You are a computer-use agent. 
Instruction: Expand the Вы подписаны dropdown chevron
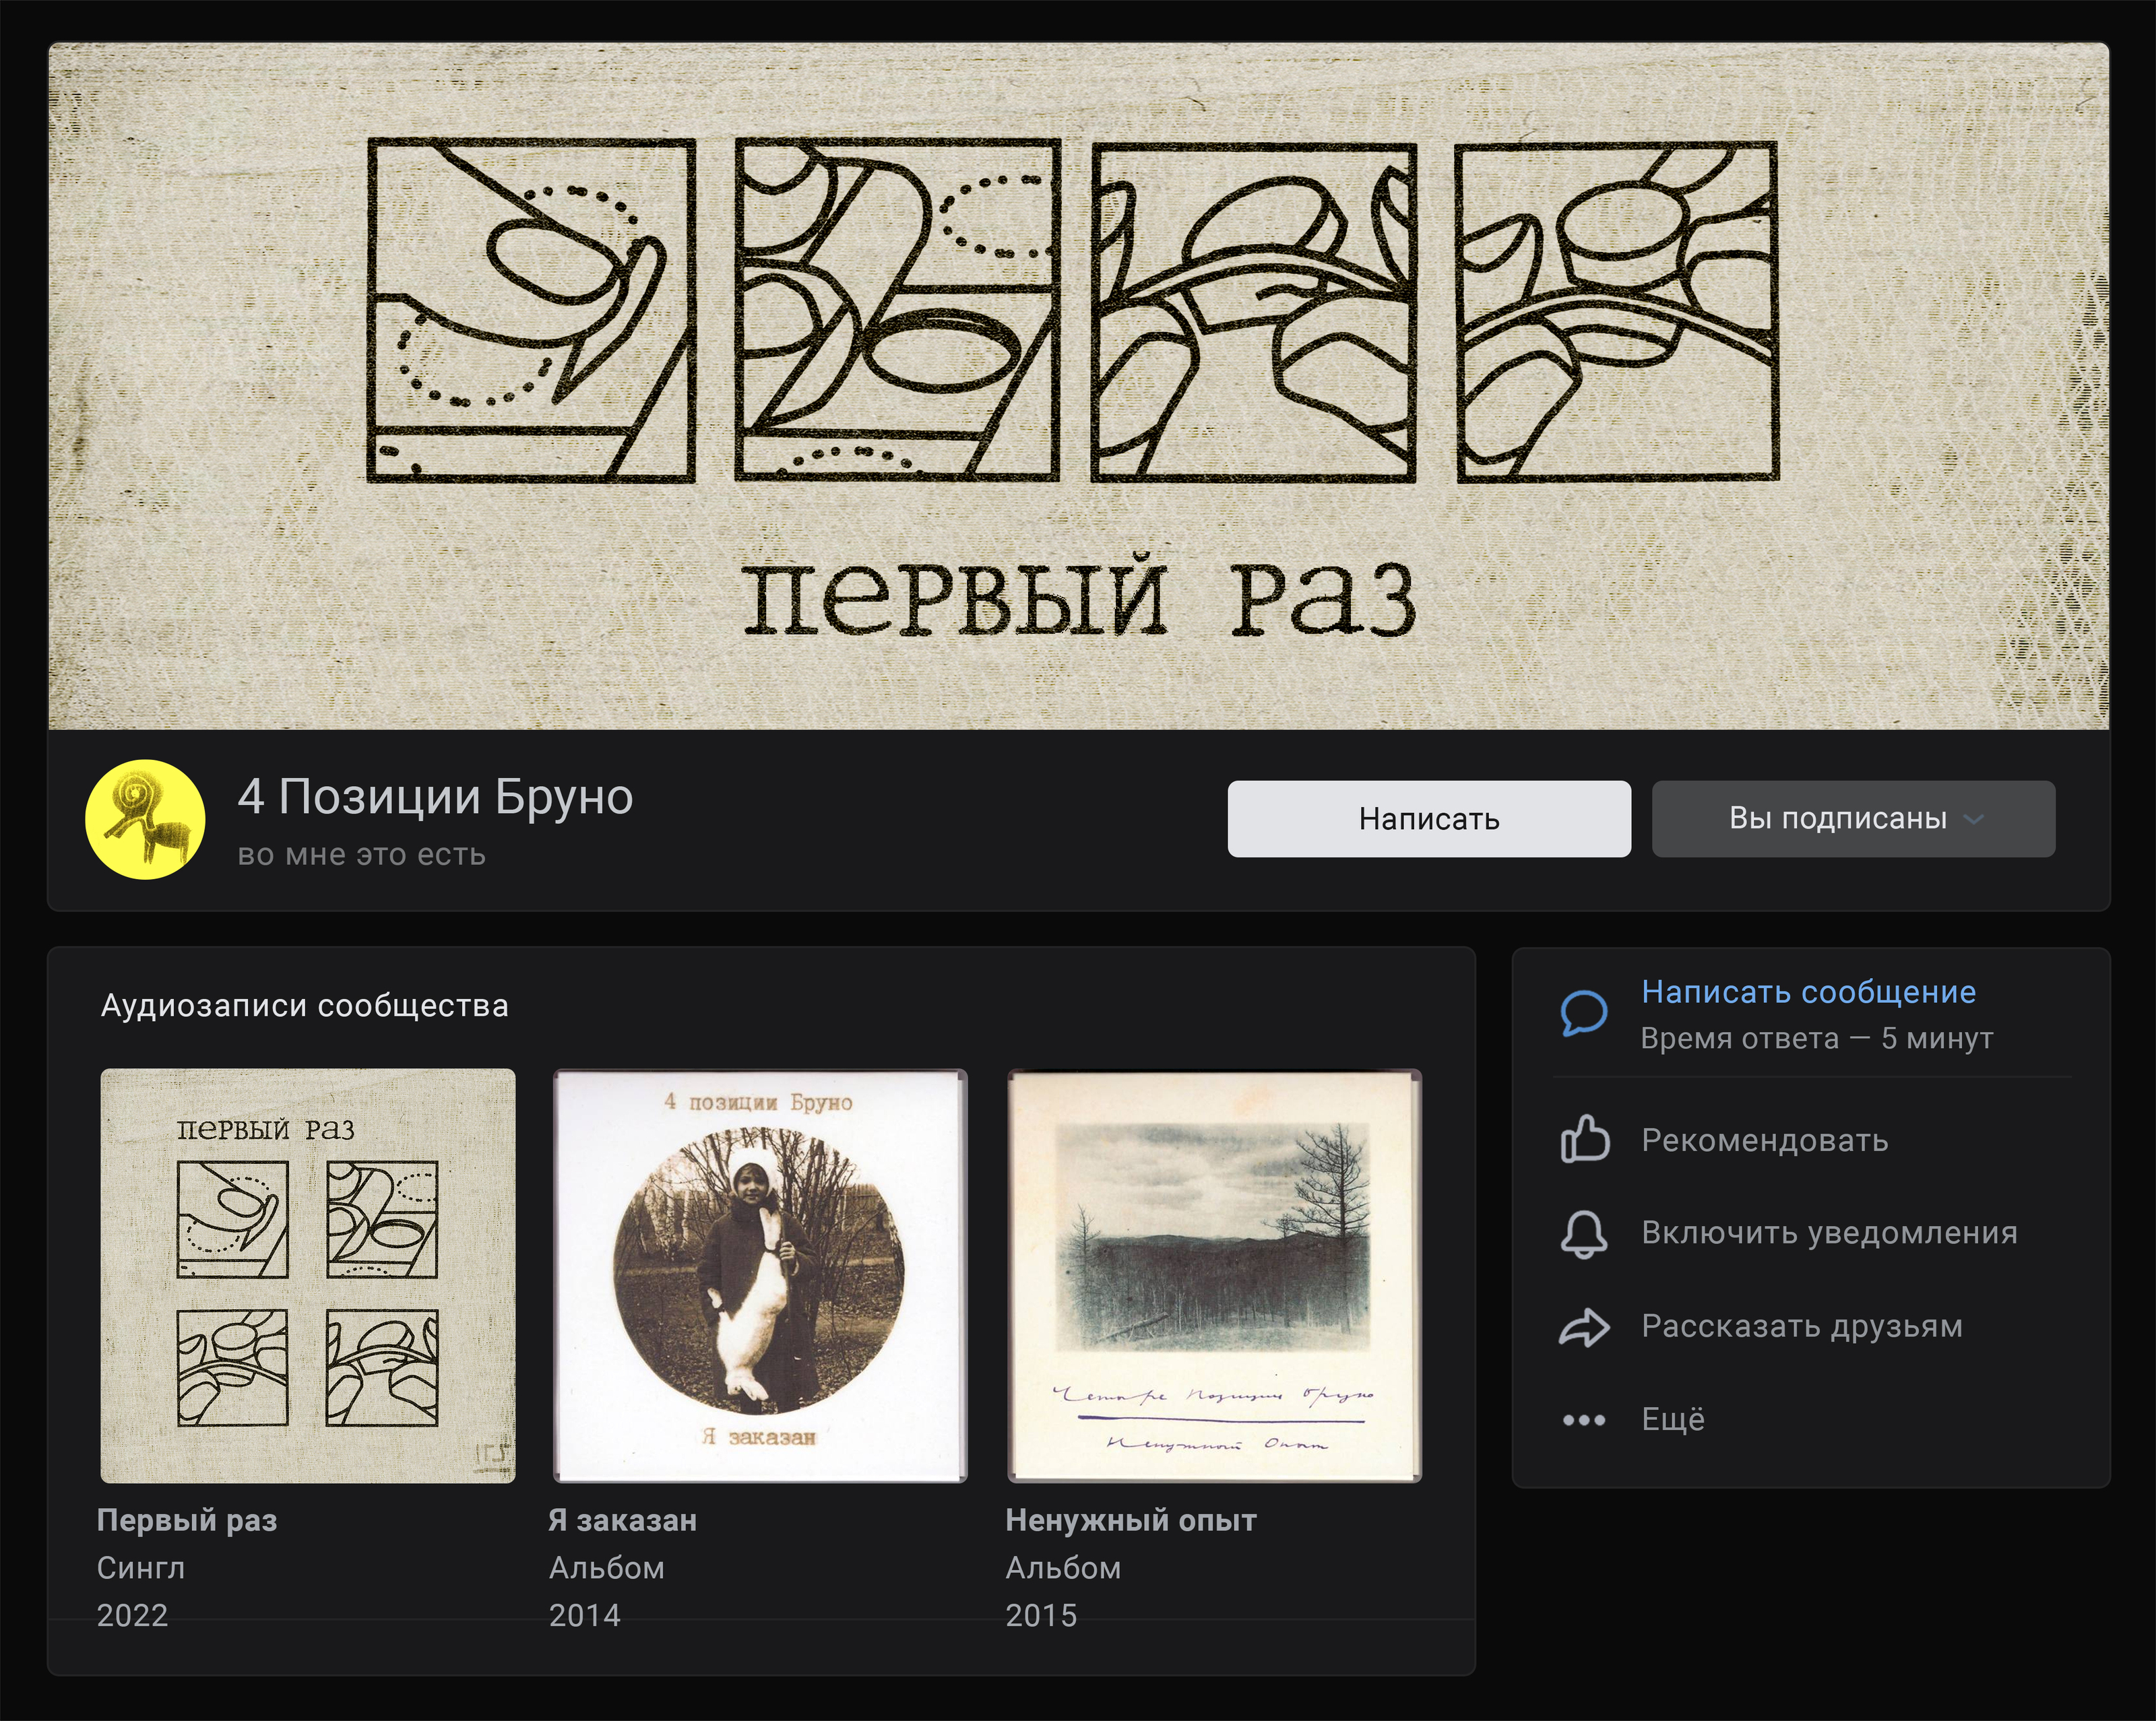click(1973, 819)
